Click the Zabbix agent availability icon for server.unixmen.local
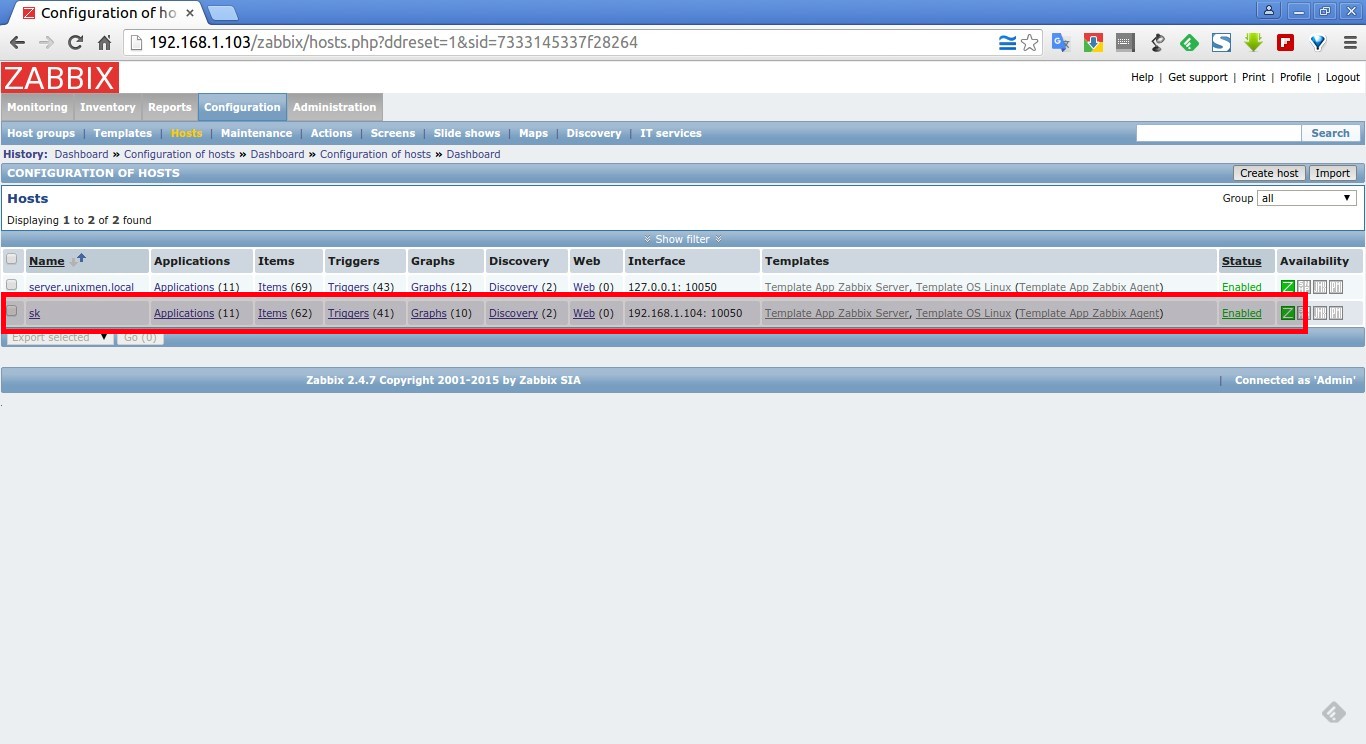Image resolution: width=1366 pixels, height=744 pixels. point(1287,287)
